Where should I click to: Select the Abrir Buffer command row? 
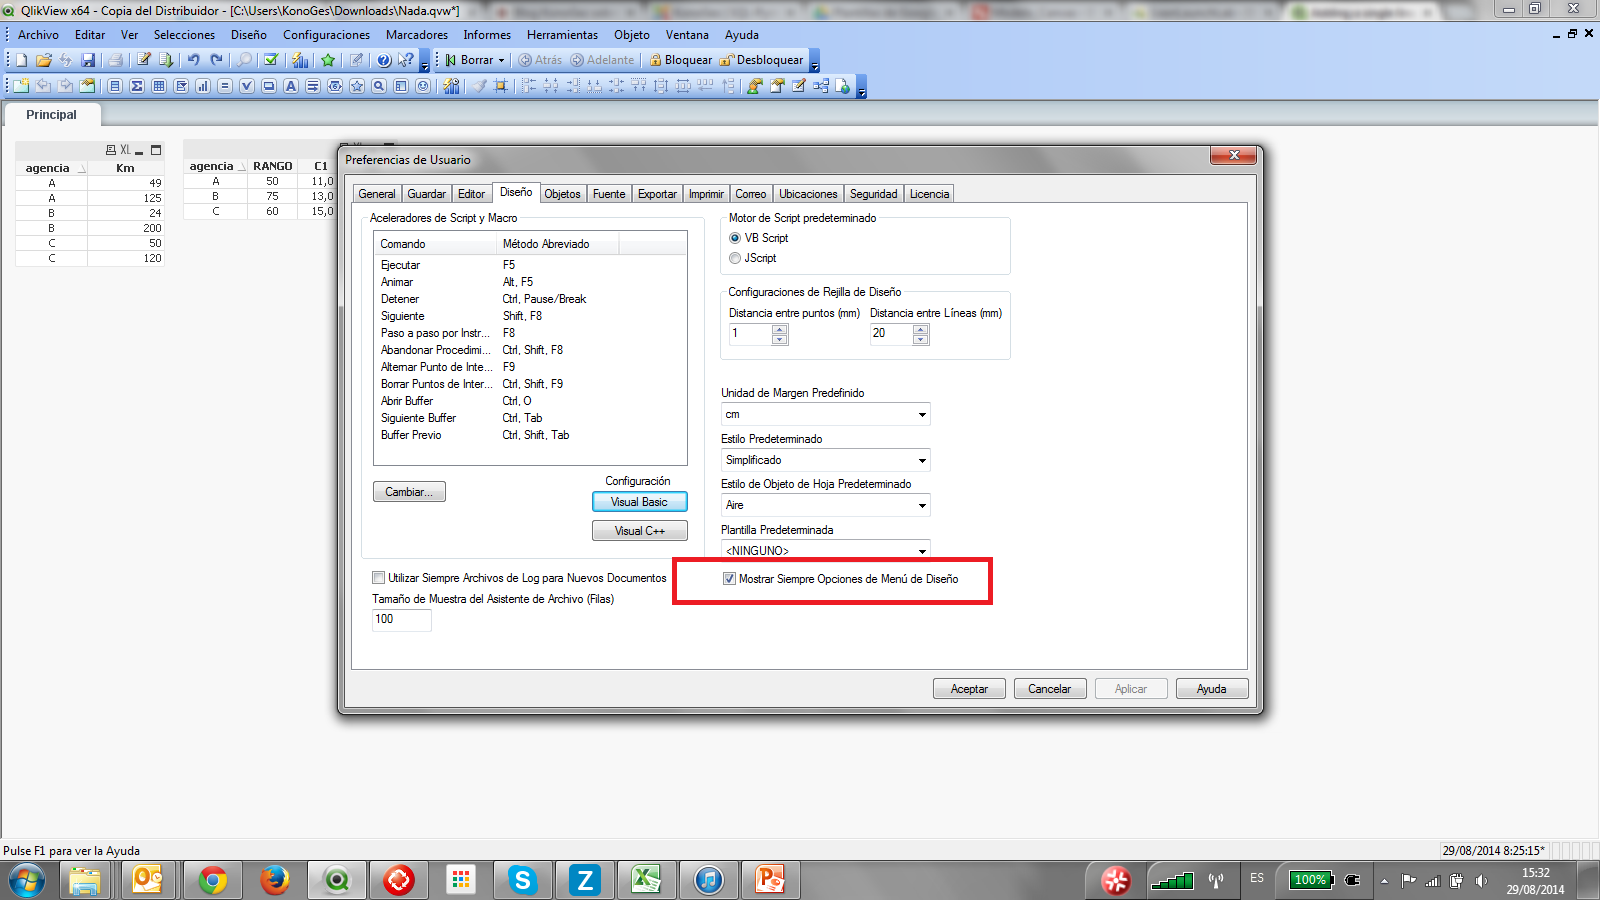point(530,401)
